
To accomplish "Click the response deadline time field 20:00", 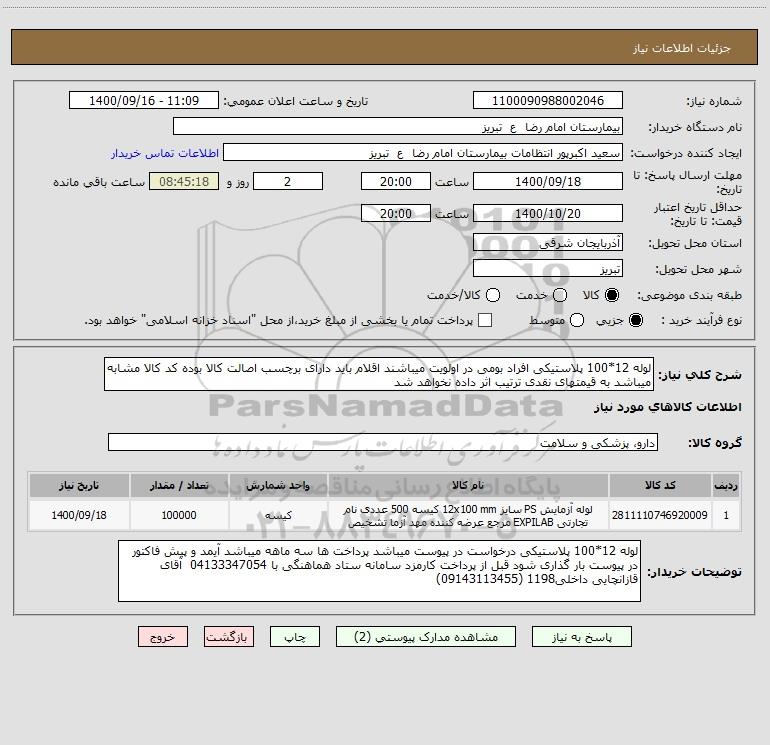I will click(396, 181).
